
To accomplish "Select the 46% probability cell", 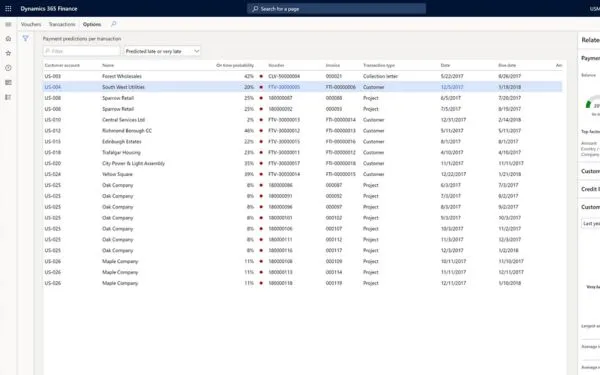I will pos(249,130).
